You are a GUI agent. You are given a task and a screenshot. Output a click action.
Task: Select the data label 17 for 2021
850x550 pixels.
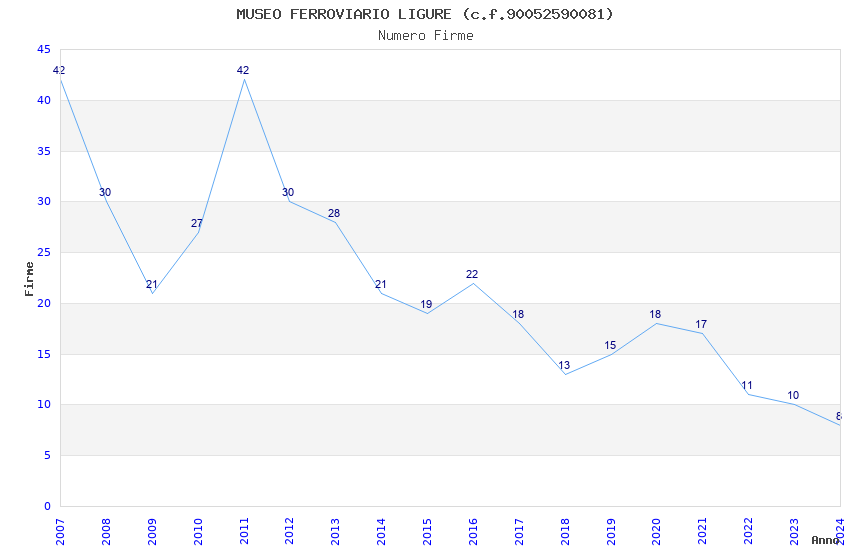tap(701, 325)
